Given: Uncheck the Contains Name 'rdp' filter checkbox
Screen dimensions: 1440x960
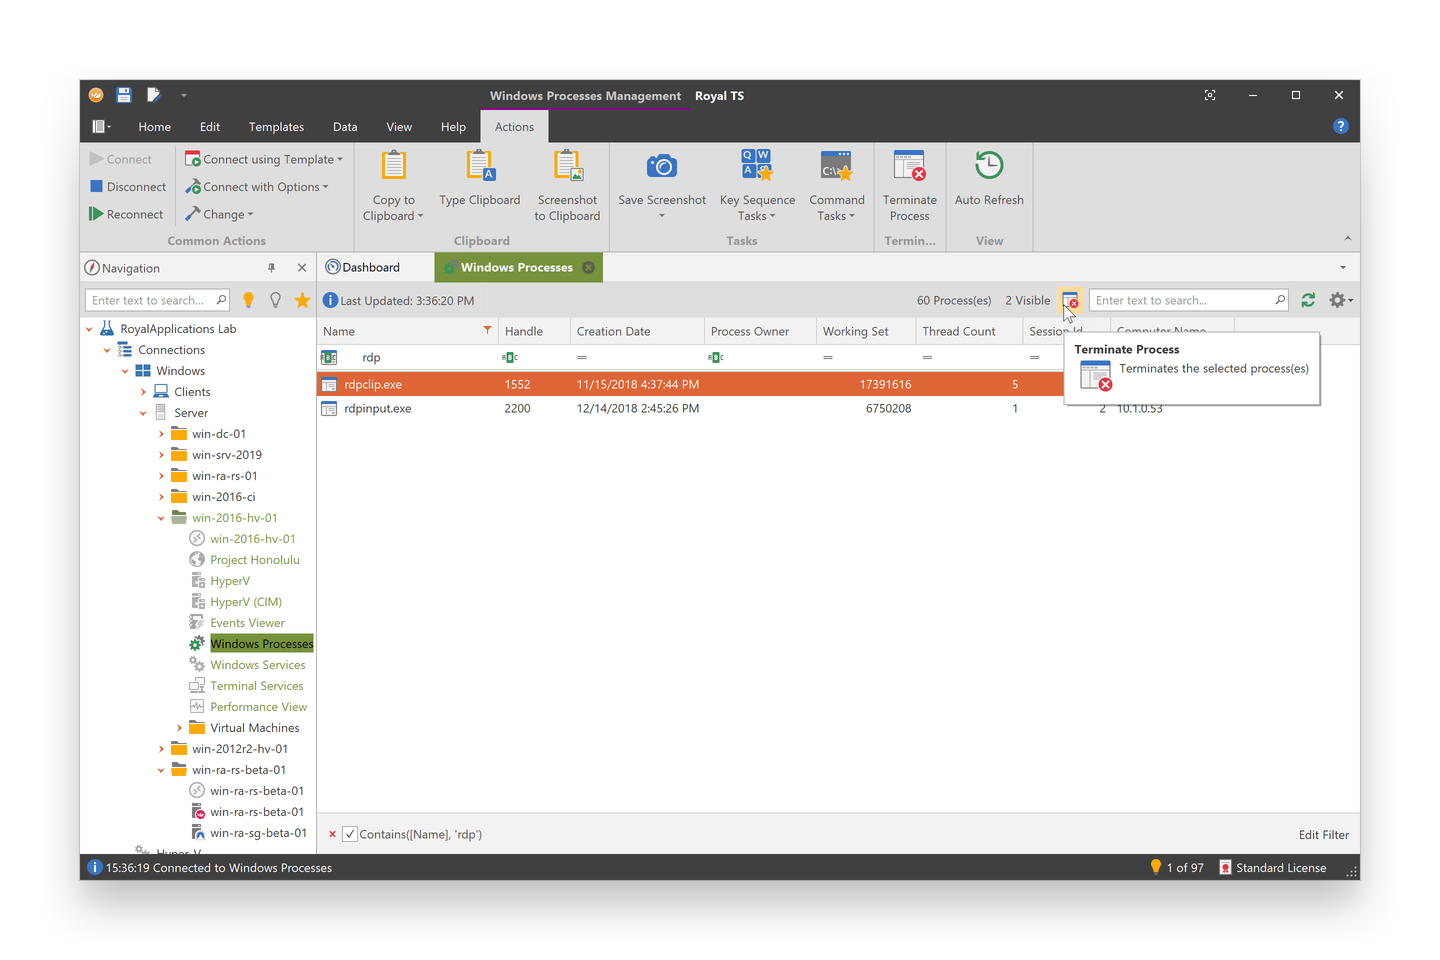Looking at the screenshot, I should coord(350,834).
